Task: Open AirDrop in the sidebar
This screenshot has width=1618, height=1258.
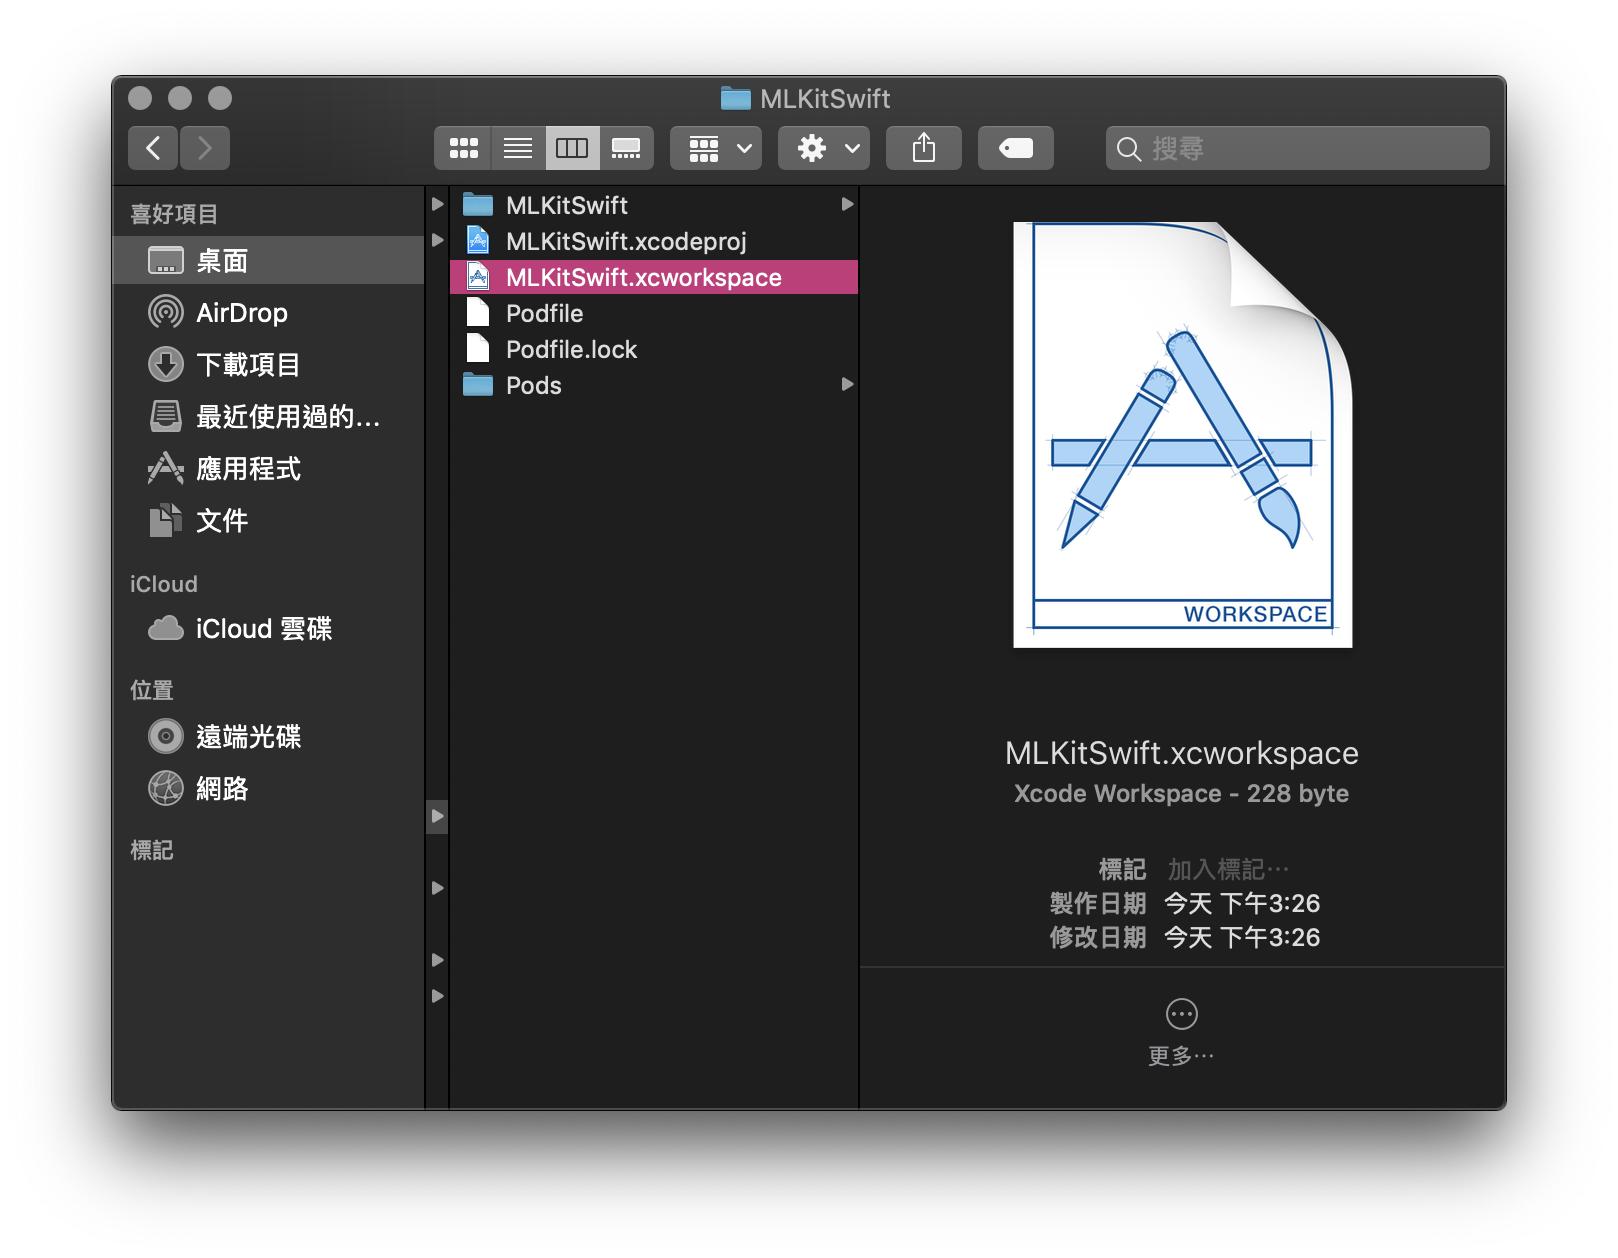Action: 269,312
